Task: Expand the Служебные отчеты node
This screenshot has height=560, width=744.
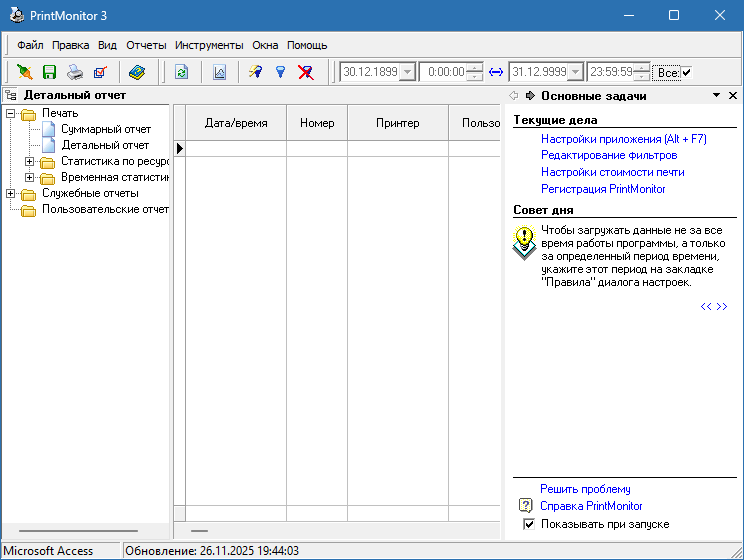Action: click(x=10, y=193)
